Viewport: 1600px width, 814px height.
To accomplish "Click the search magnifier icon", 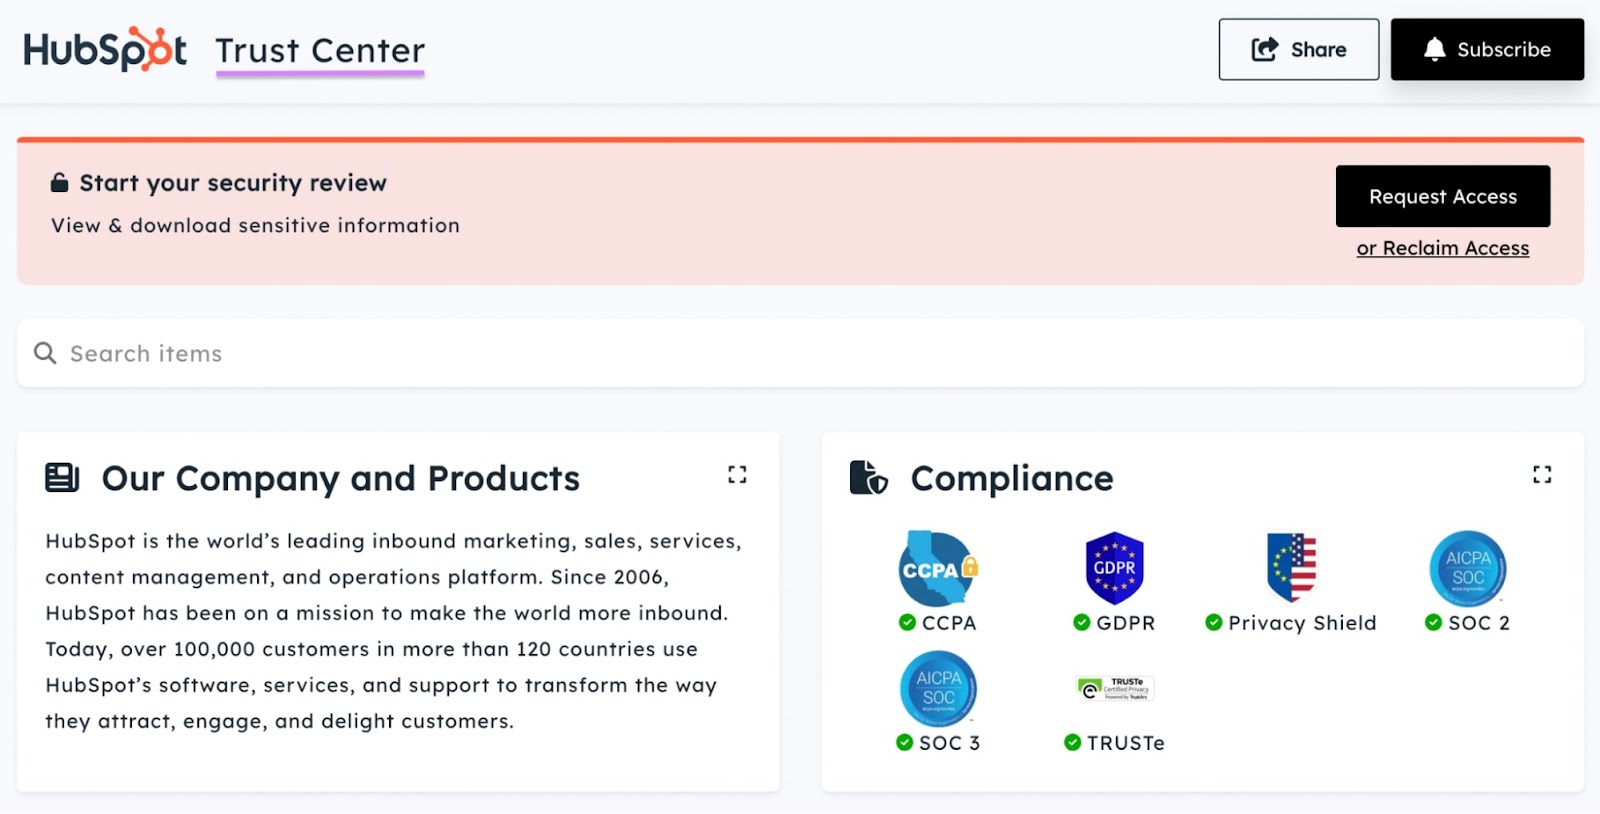I will coord(45,353).
